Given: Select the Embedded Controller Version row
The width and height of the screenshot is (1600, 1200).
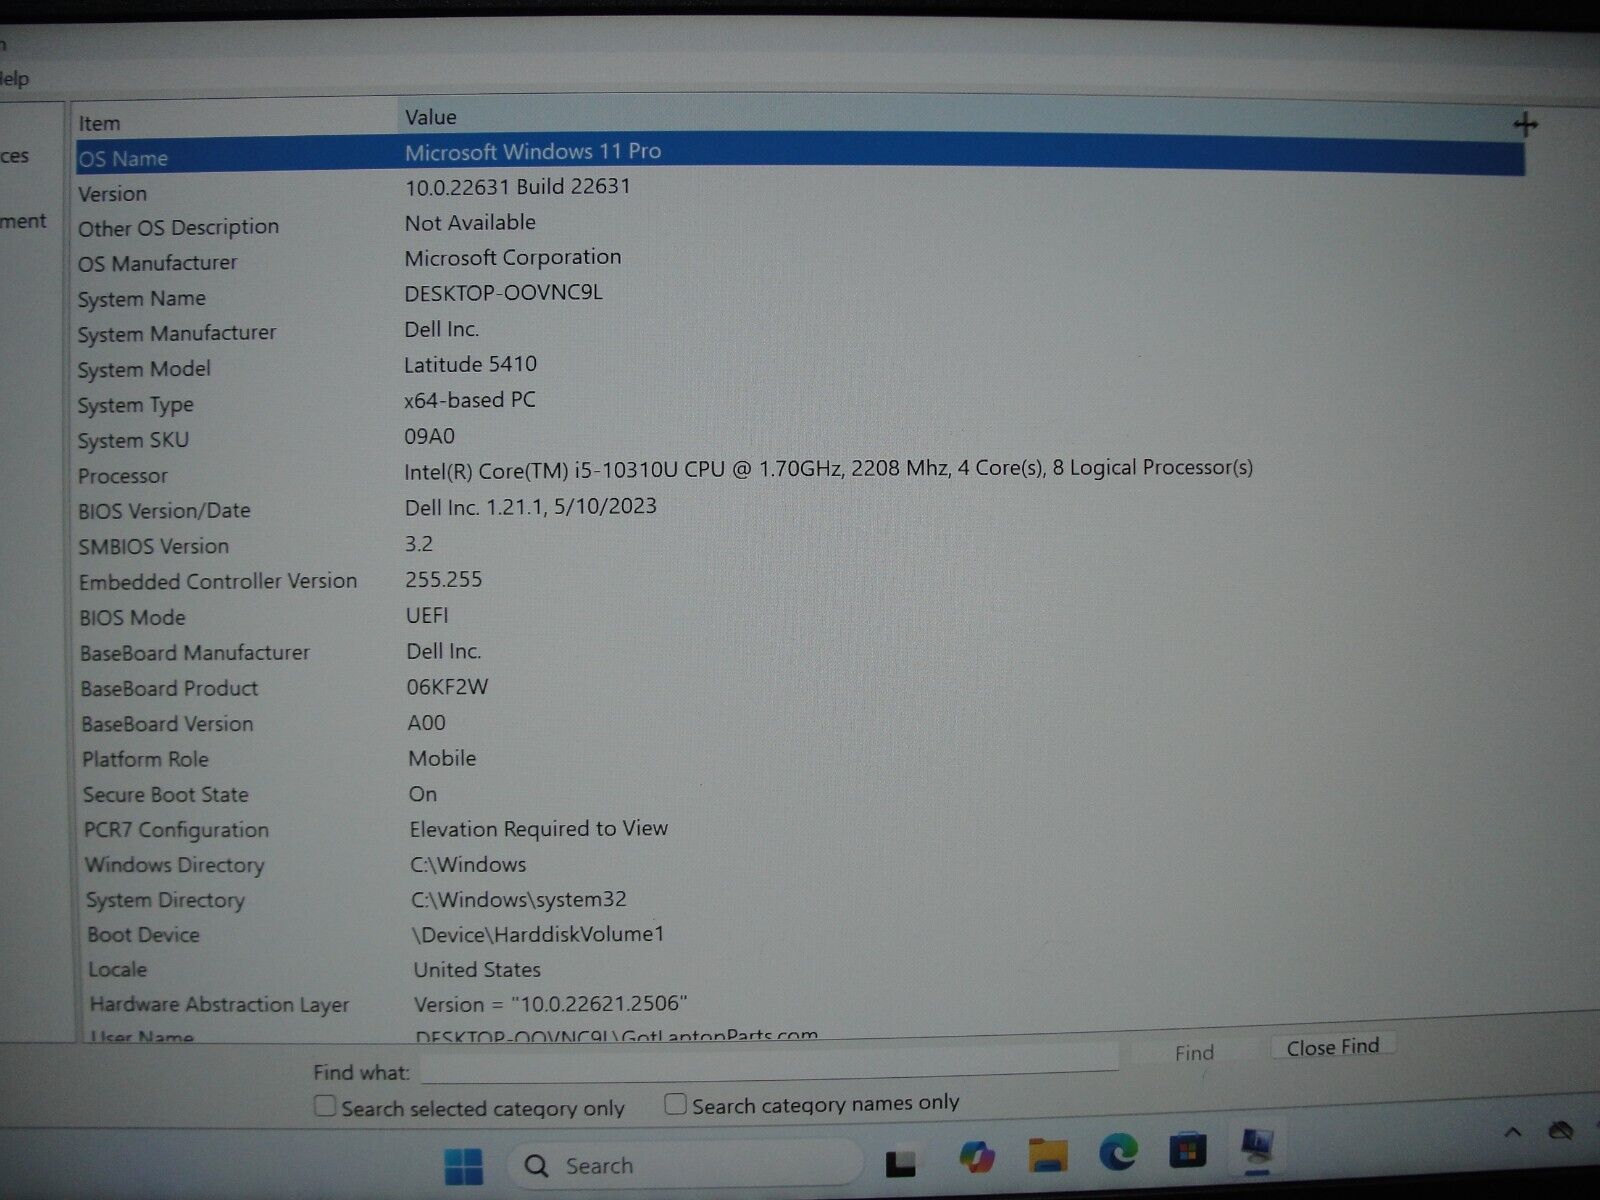Looking at the screenshot, I should [x=800, y=580].
